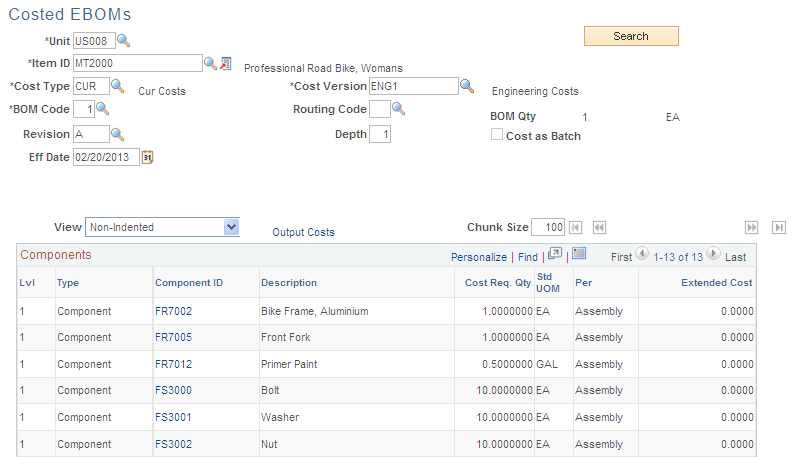This screenshot has height=457, width=794.
Task: Focus the Unit input field
Action: (94, 41)
